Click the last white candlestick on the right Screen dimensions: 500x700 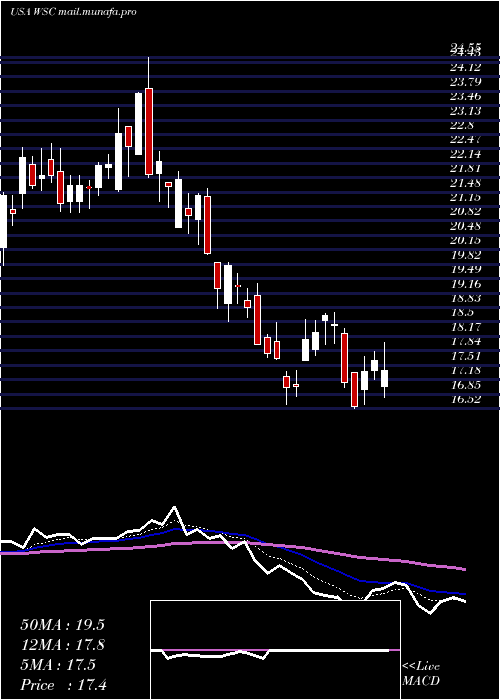384,378
